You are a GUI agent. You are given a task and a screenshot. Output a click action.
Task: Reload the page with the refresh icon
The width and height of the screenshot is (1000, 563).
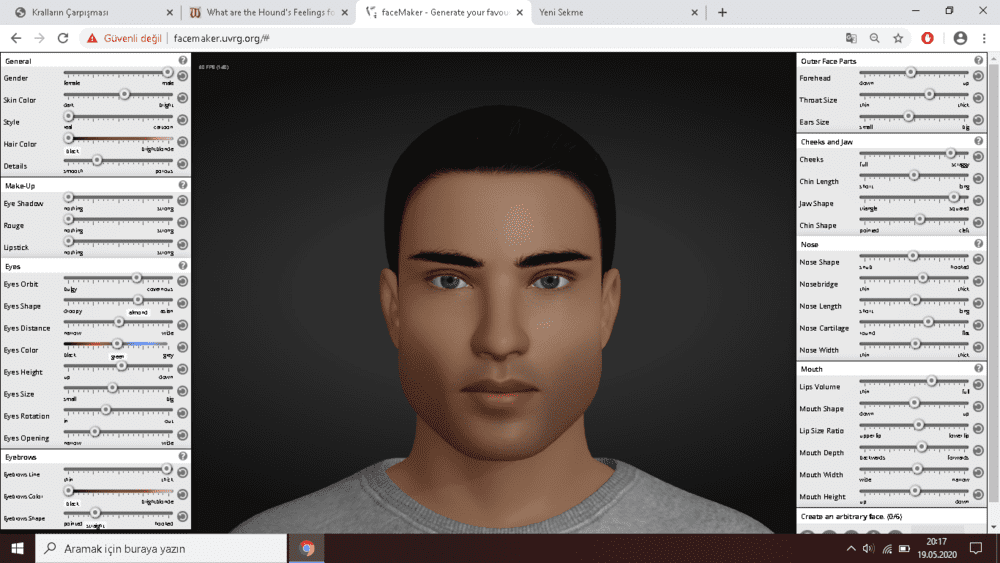(63, 38)
